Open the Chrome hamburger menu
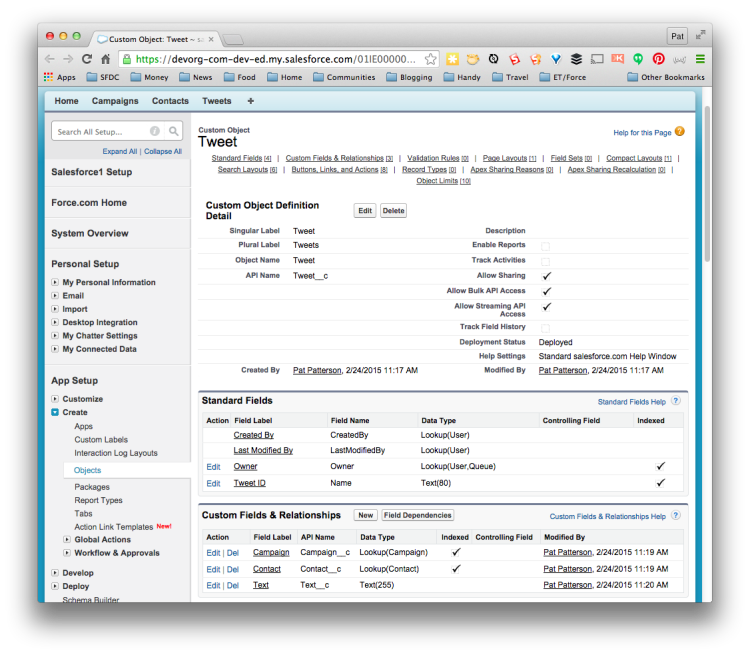750x655 pixels. tap(700, 59)
